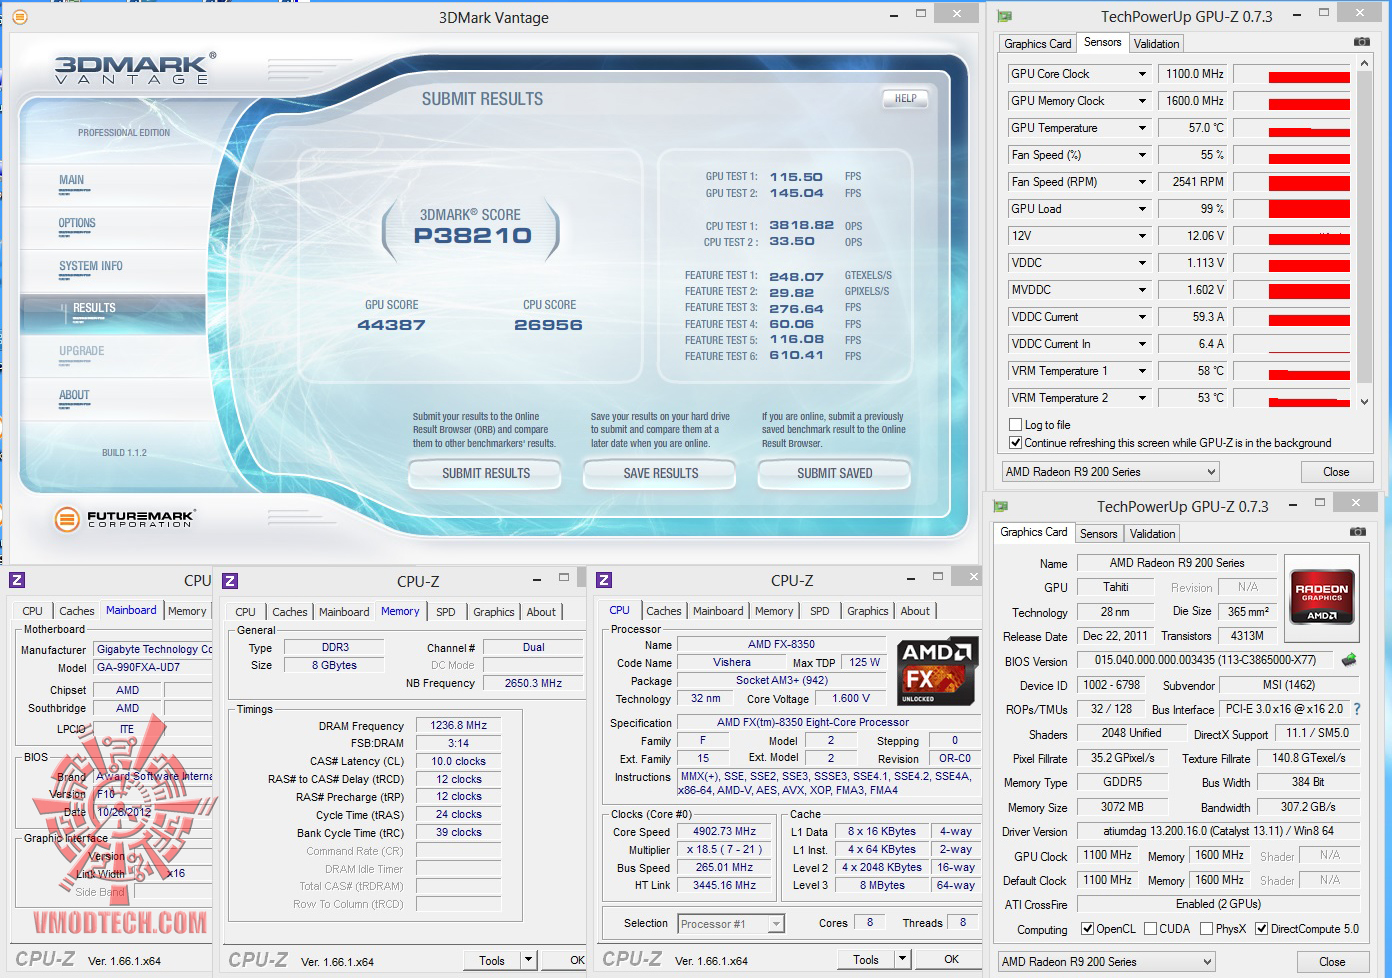Viewport: 1392px width, 978px height.
Task: Expand the Tools dropdown arrow in CPU-Z Memory window
Action: pyautogui.click(x=529, y=960)
